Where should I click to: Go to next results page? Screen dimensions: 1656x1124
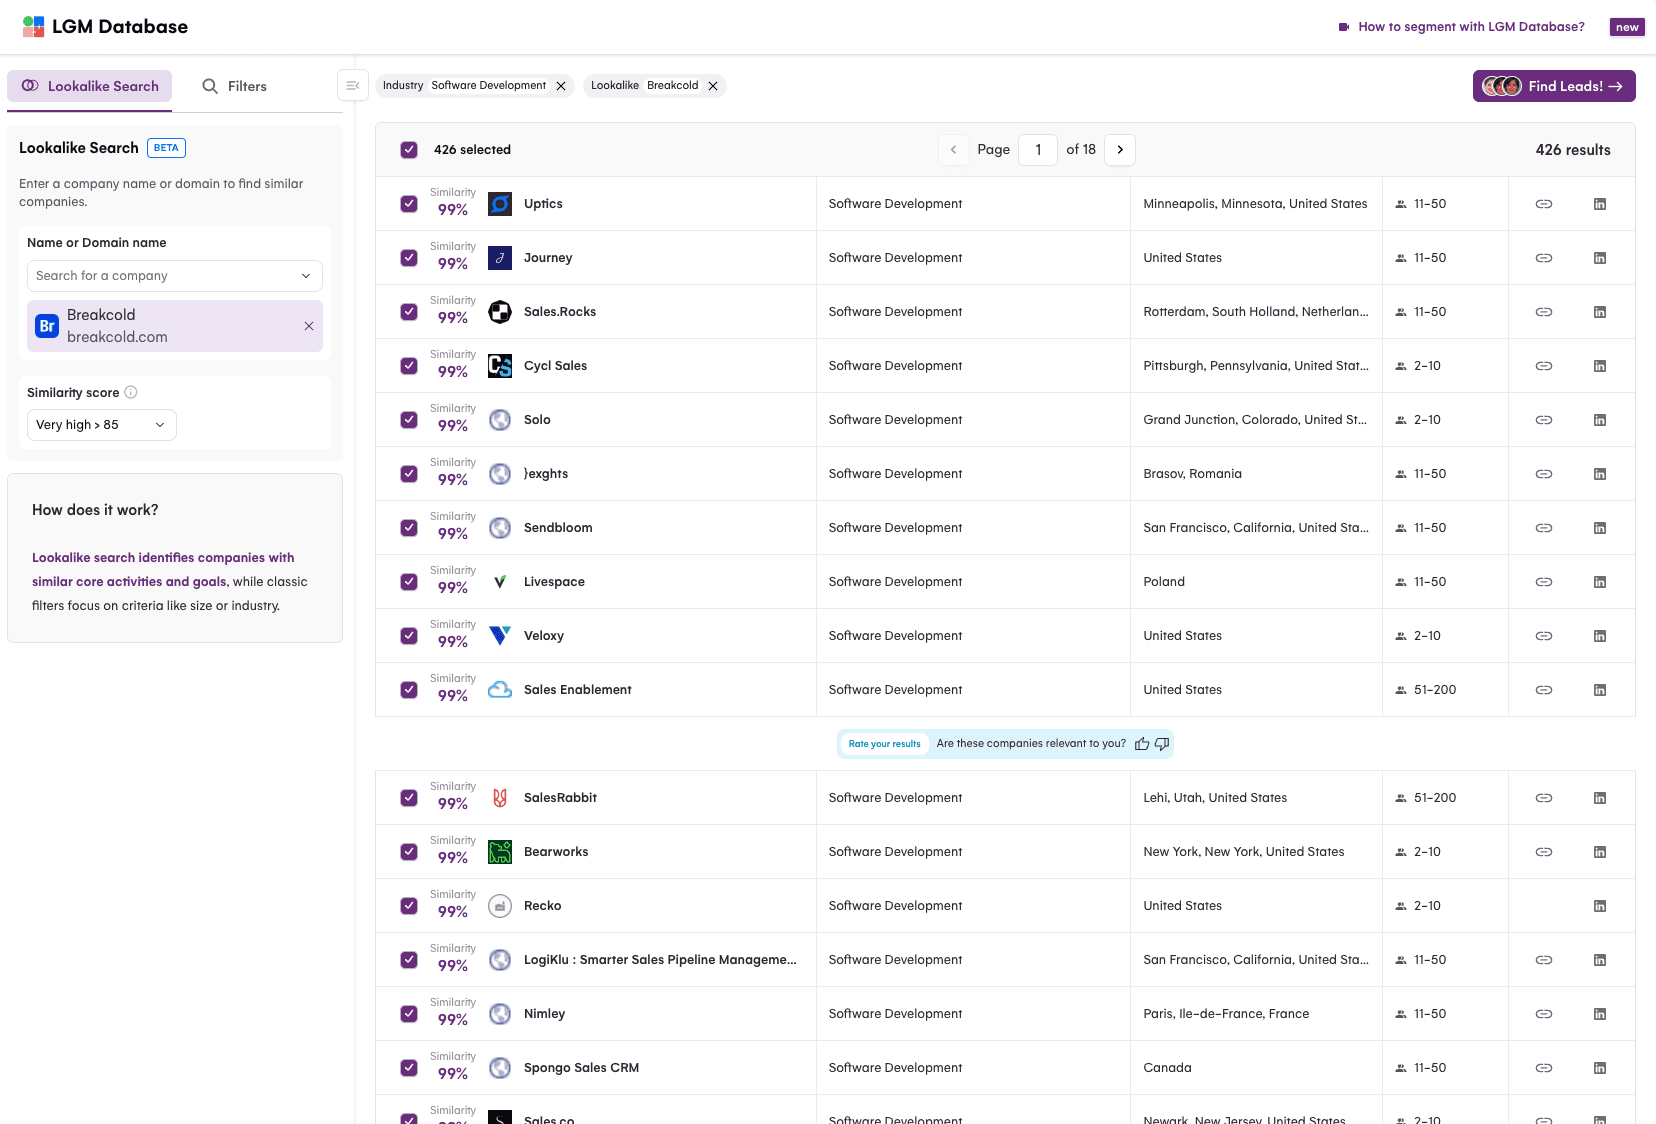[1120, 150]
